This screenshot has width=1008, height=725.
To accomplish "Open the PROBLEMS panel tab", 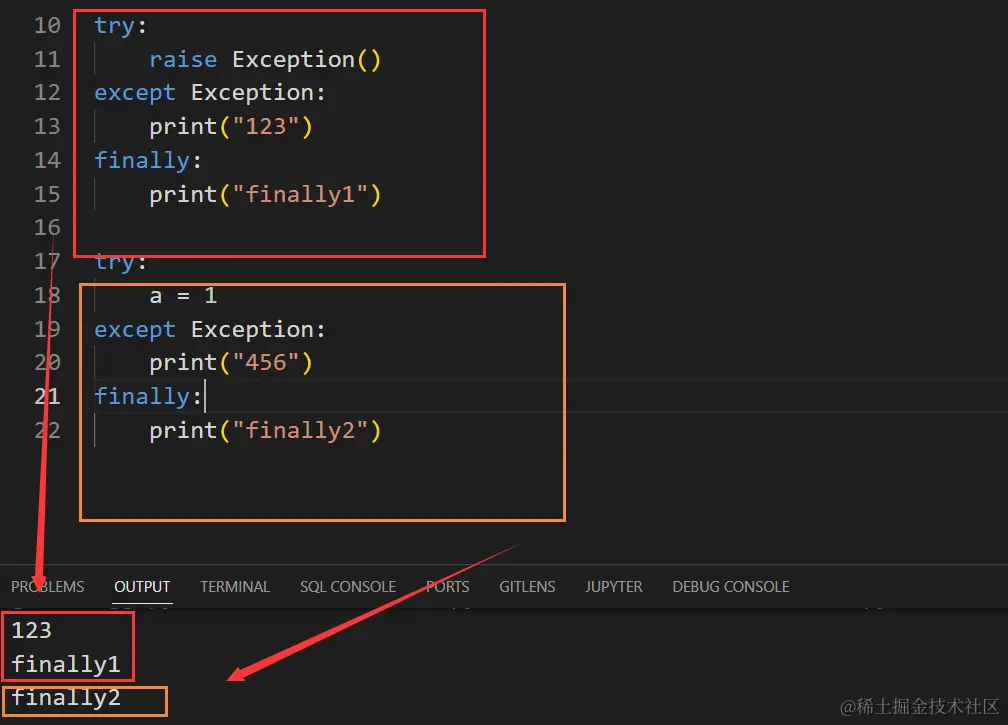I will coord(48,586).
